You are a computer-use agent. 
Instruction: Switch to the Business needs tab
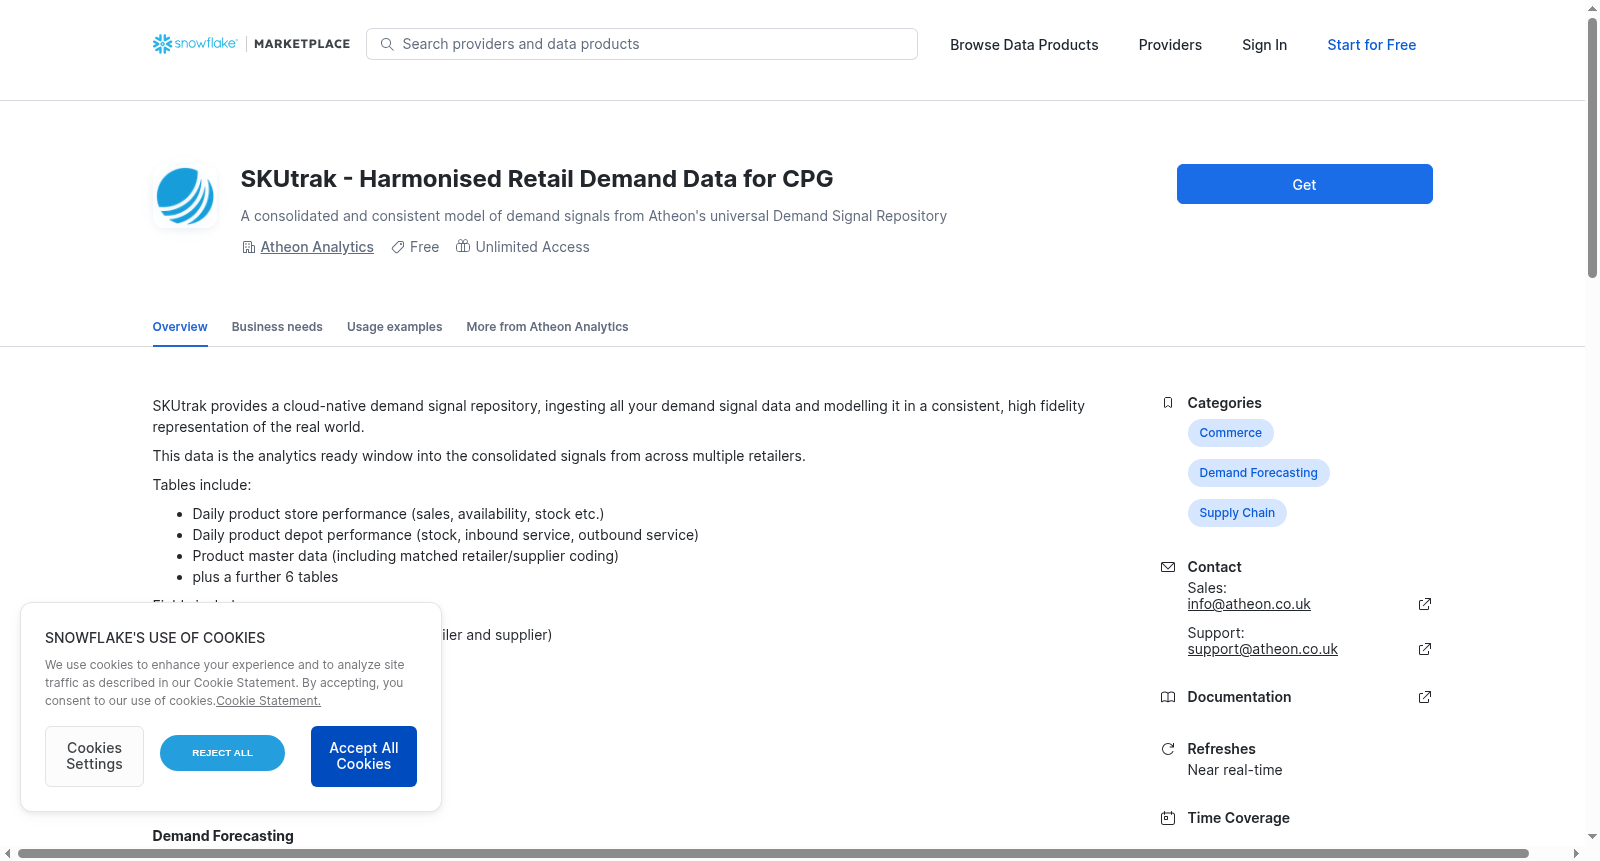click(x=277, y=327)
